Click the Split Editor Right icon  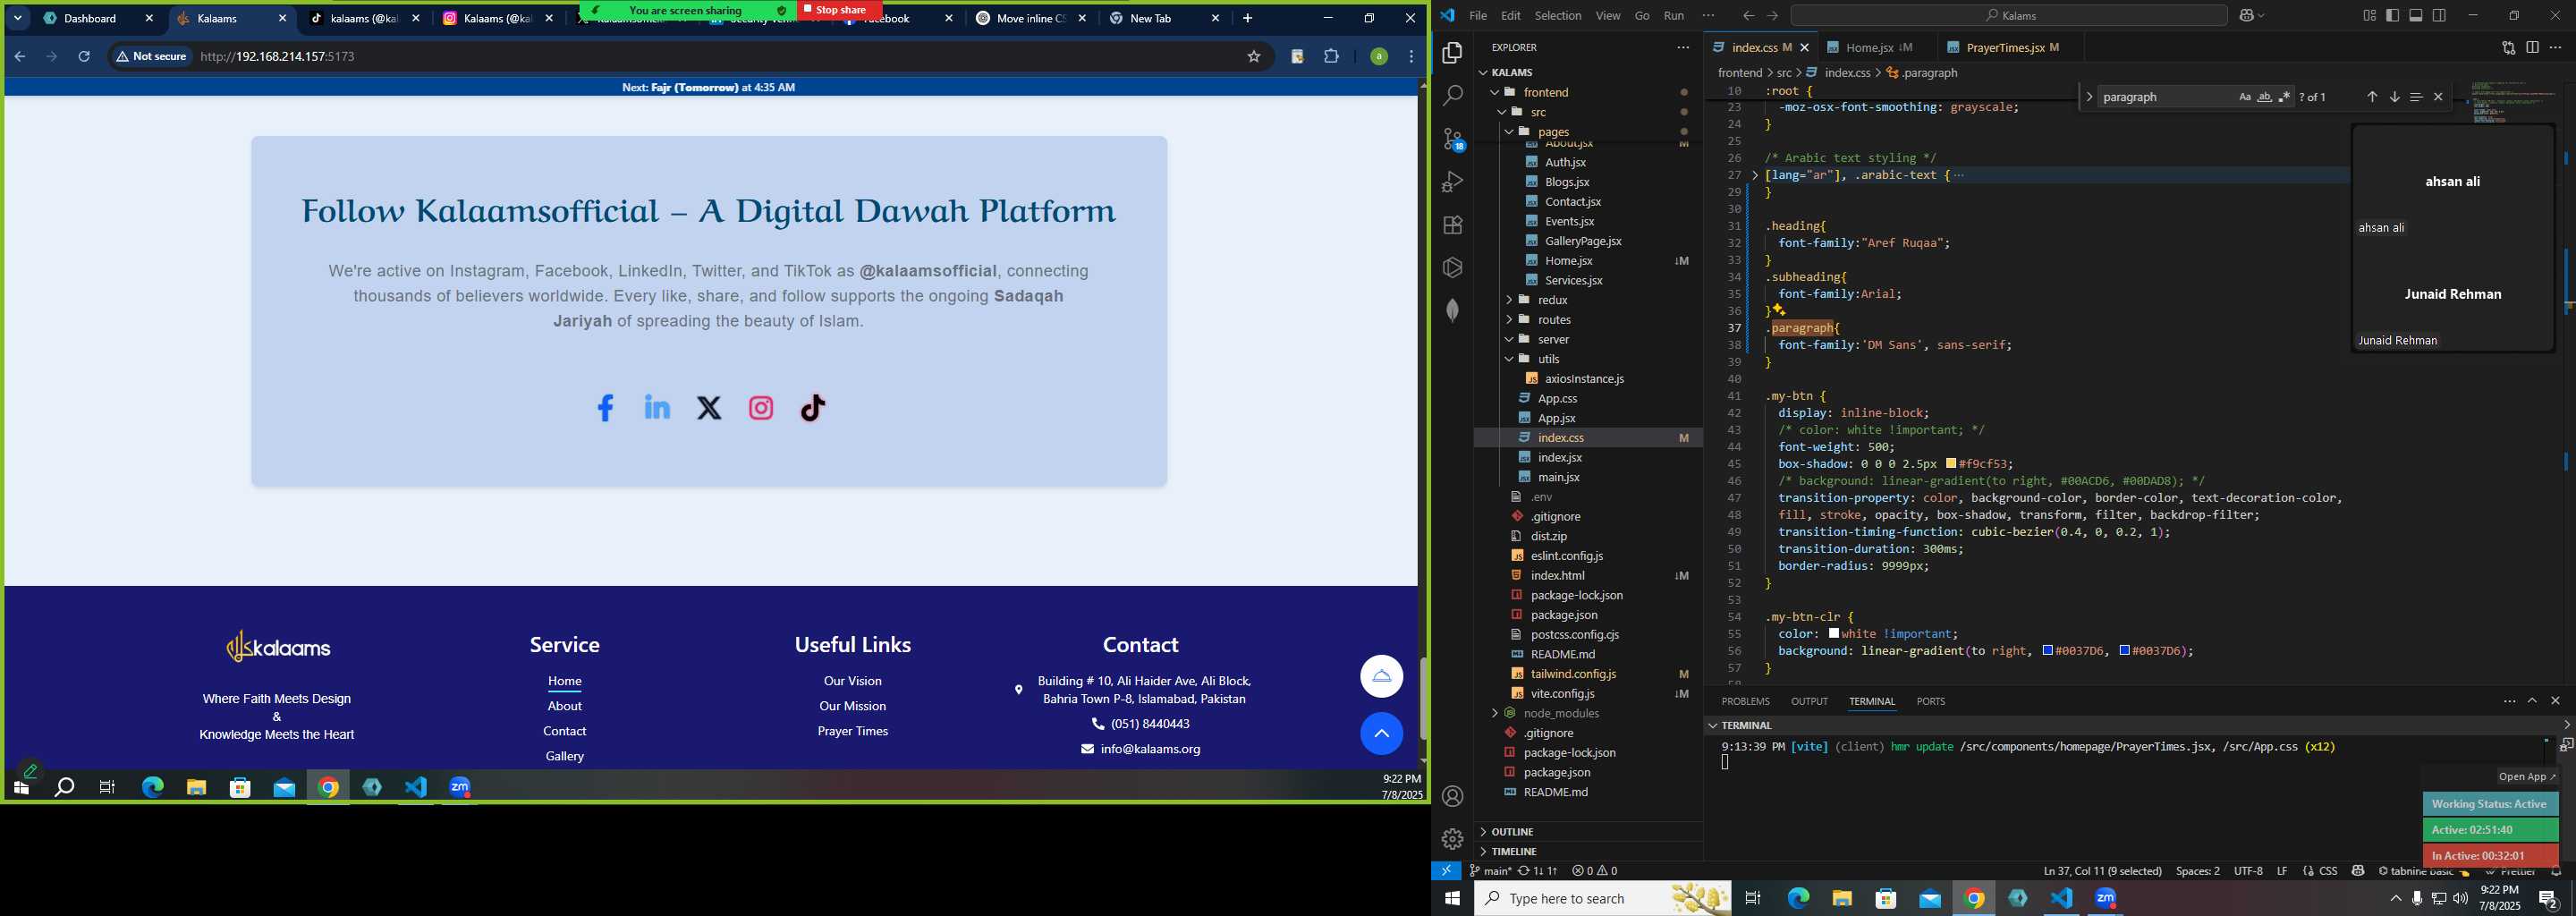[2532, 47]
